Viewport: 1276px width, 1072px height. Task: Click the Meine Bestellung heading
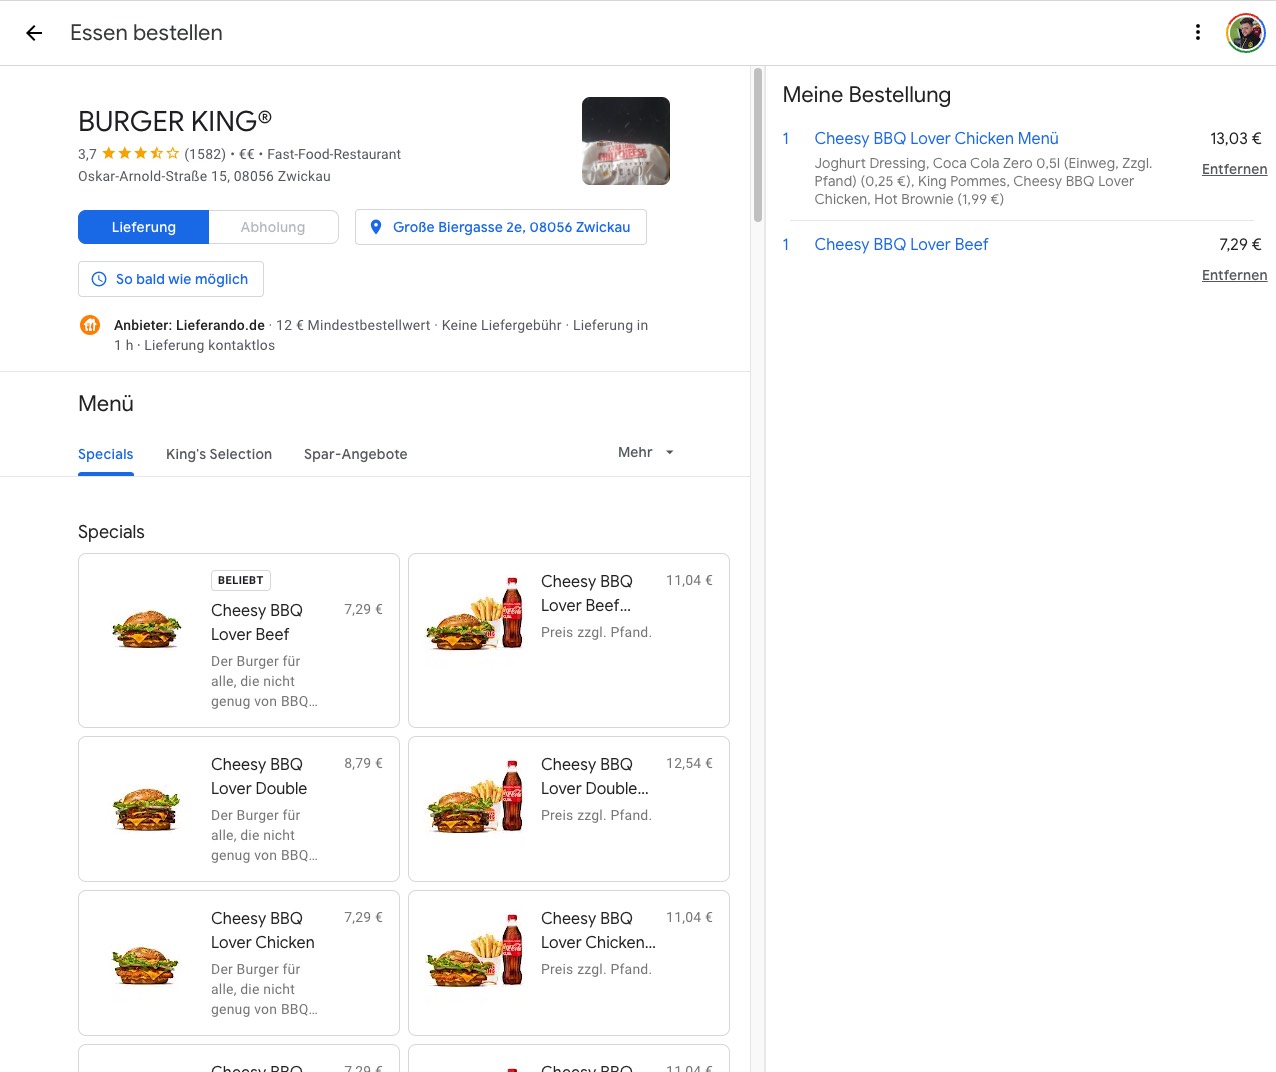tap(867, 95)
